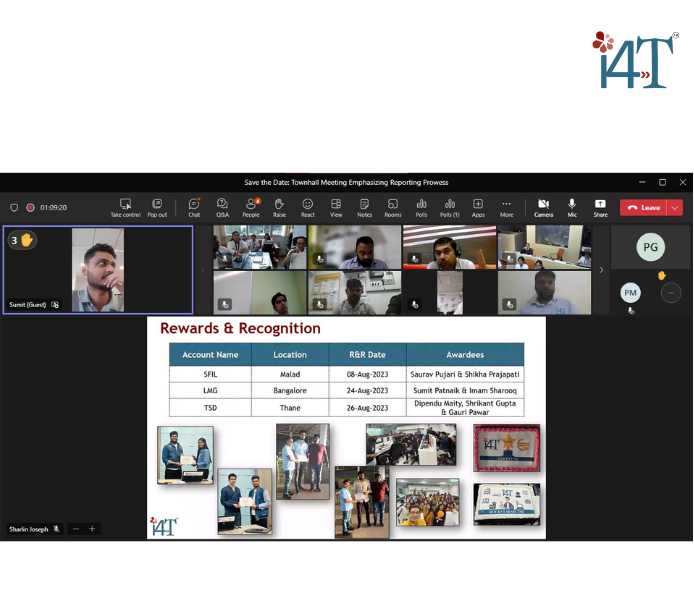
Task: Click the large group selfie photo
Action: point(428,502)
